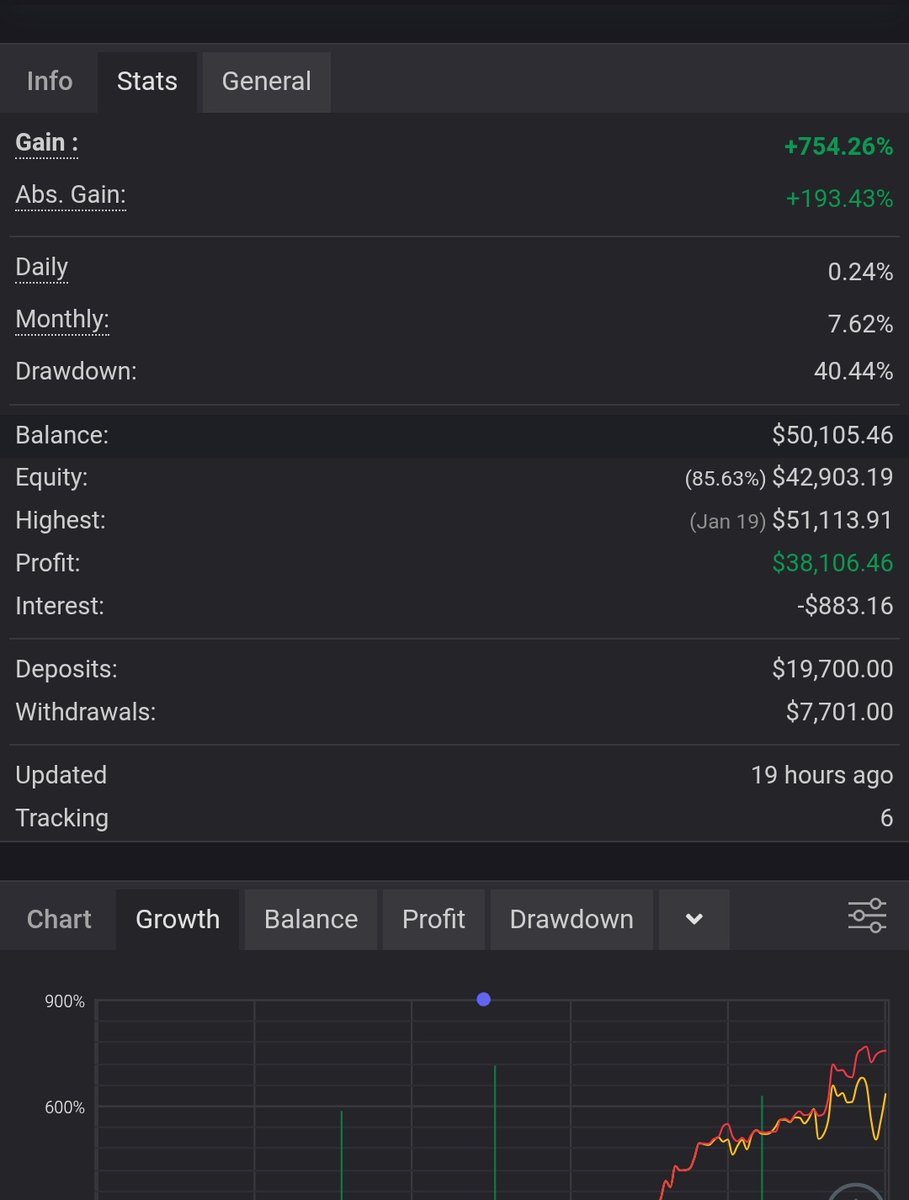Select the 7.62% monthly value

pos(860,323)
